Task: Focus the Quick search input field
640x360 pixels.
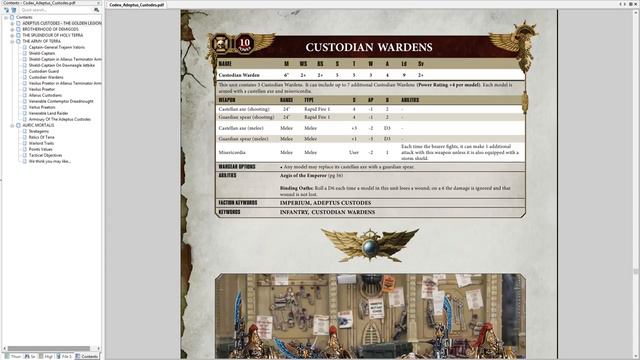Action: pos(56,10)
